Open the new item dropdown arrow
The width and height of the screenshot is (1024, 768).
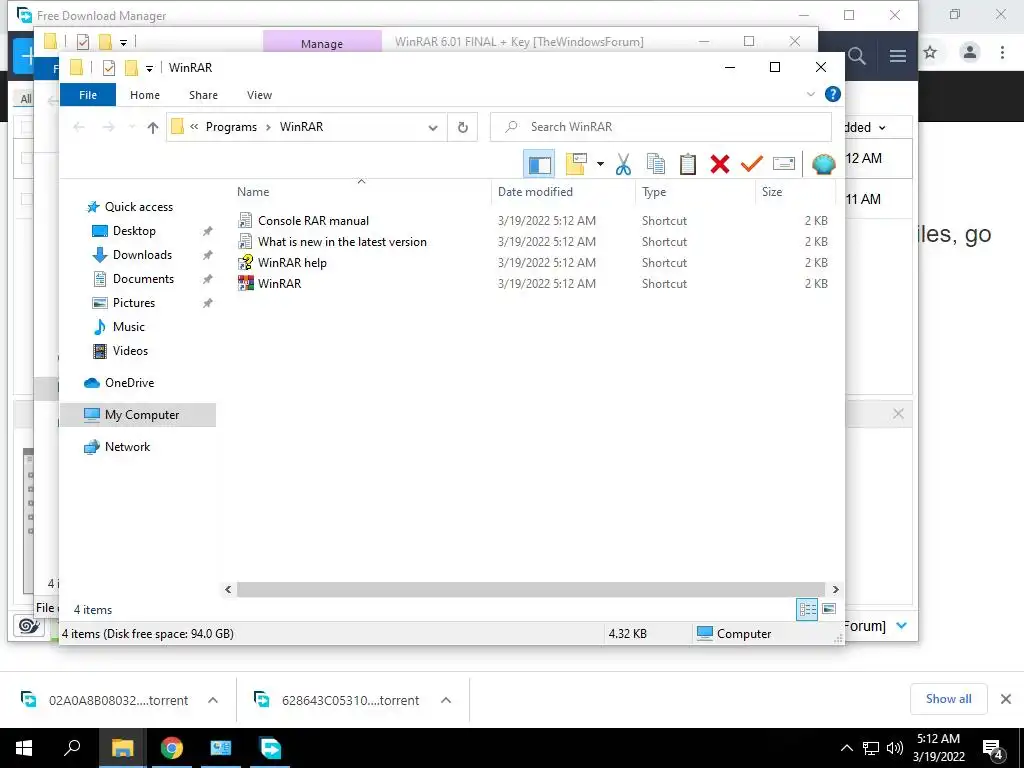tap(600, 164)
